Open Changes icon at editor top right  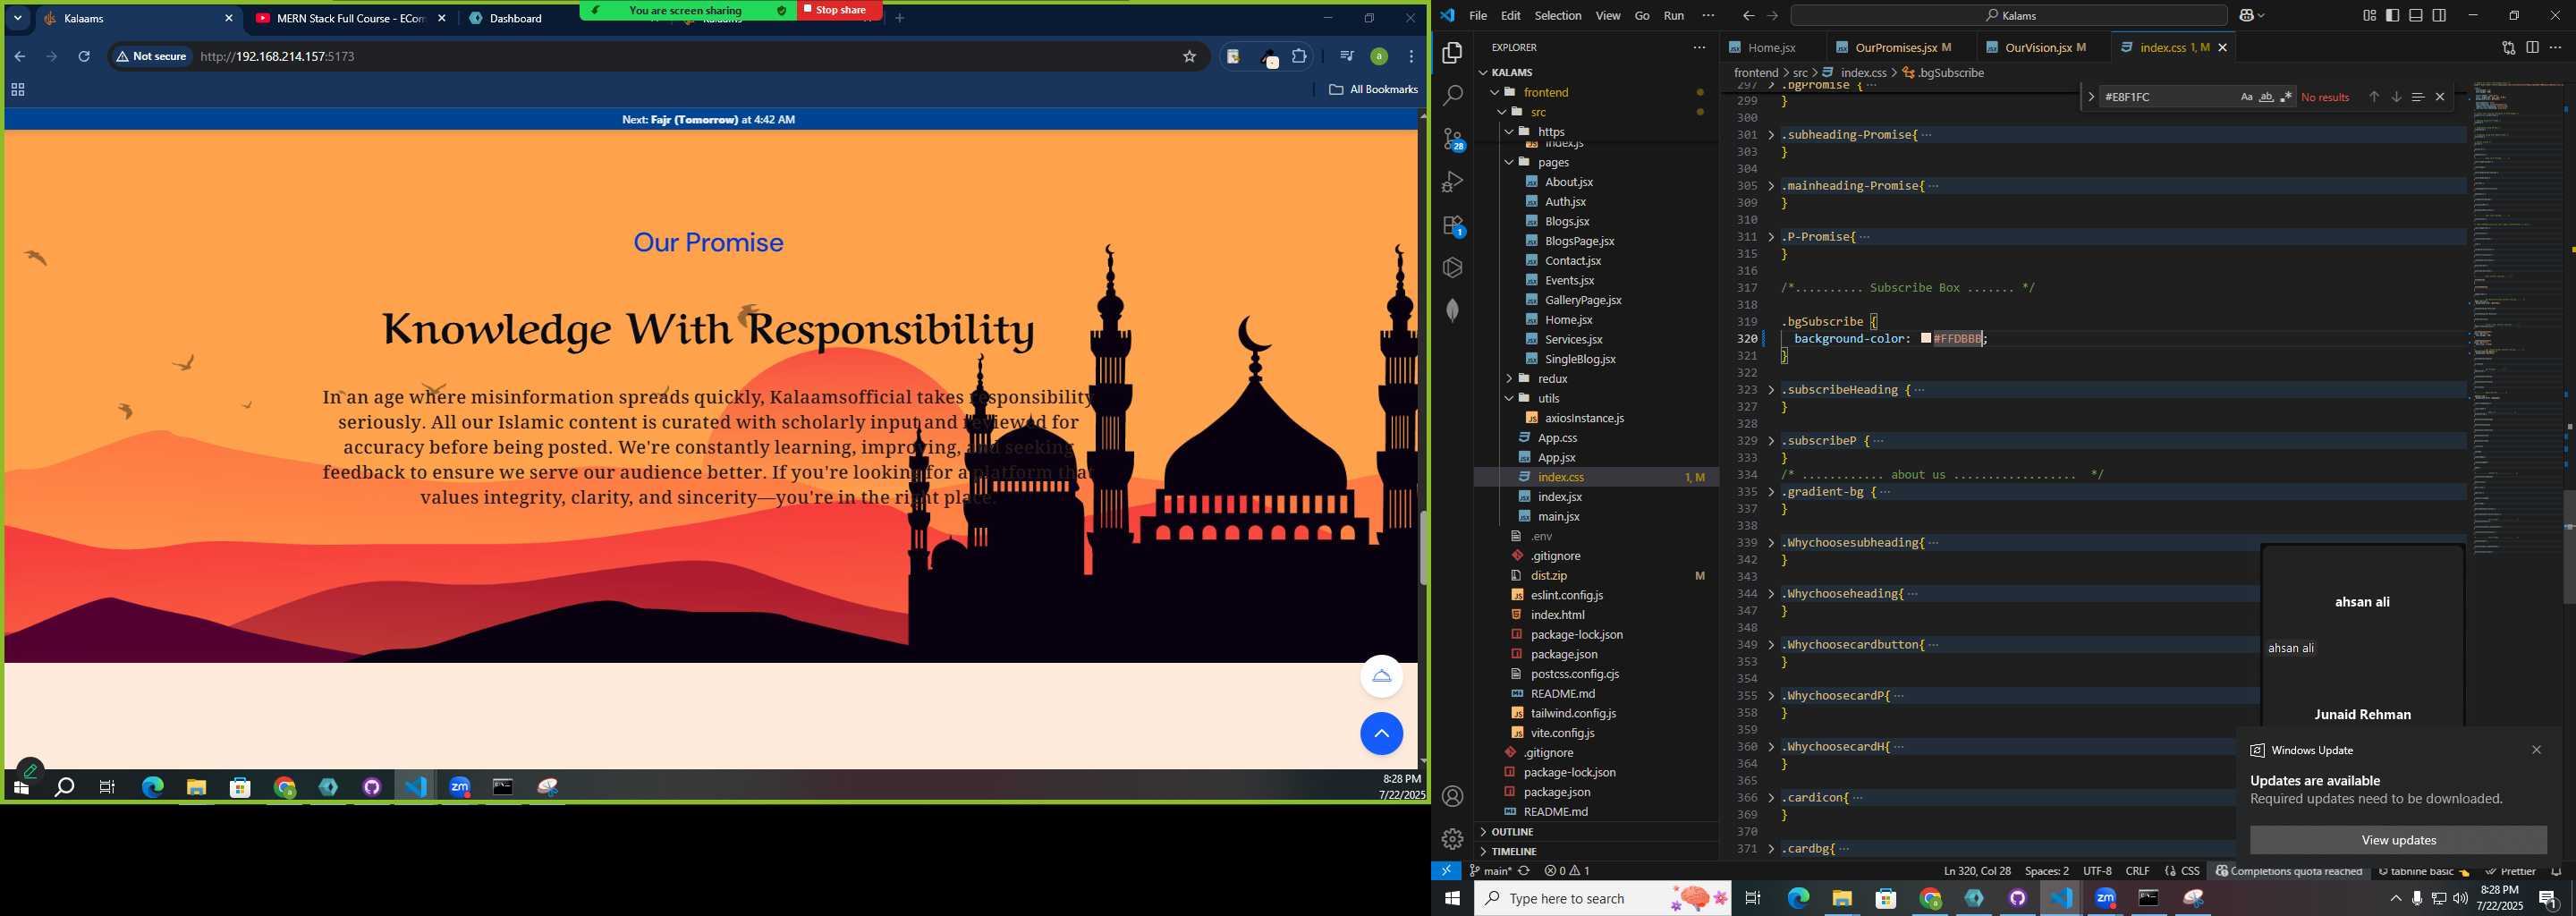click(2508, 47)
